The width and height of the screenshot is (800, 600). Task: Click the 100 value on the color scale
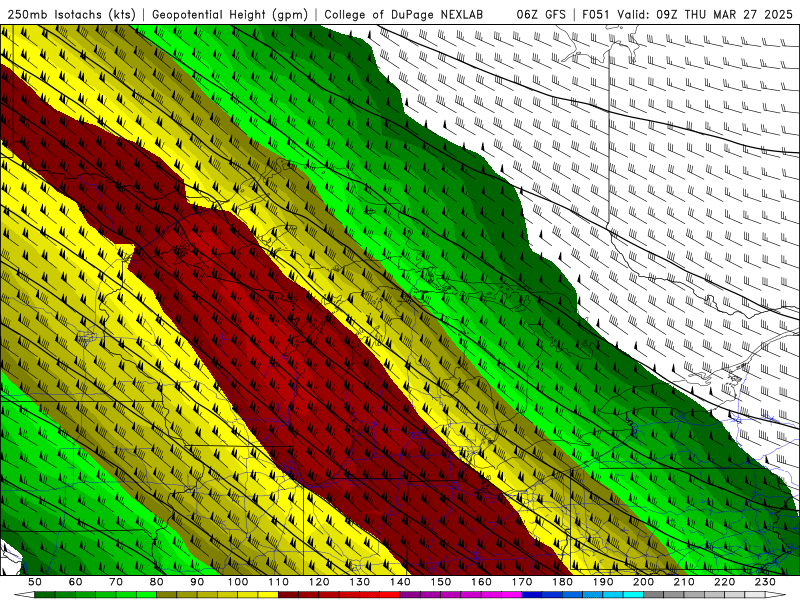tap(238, 582)
